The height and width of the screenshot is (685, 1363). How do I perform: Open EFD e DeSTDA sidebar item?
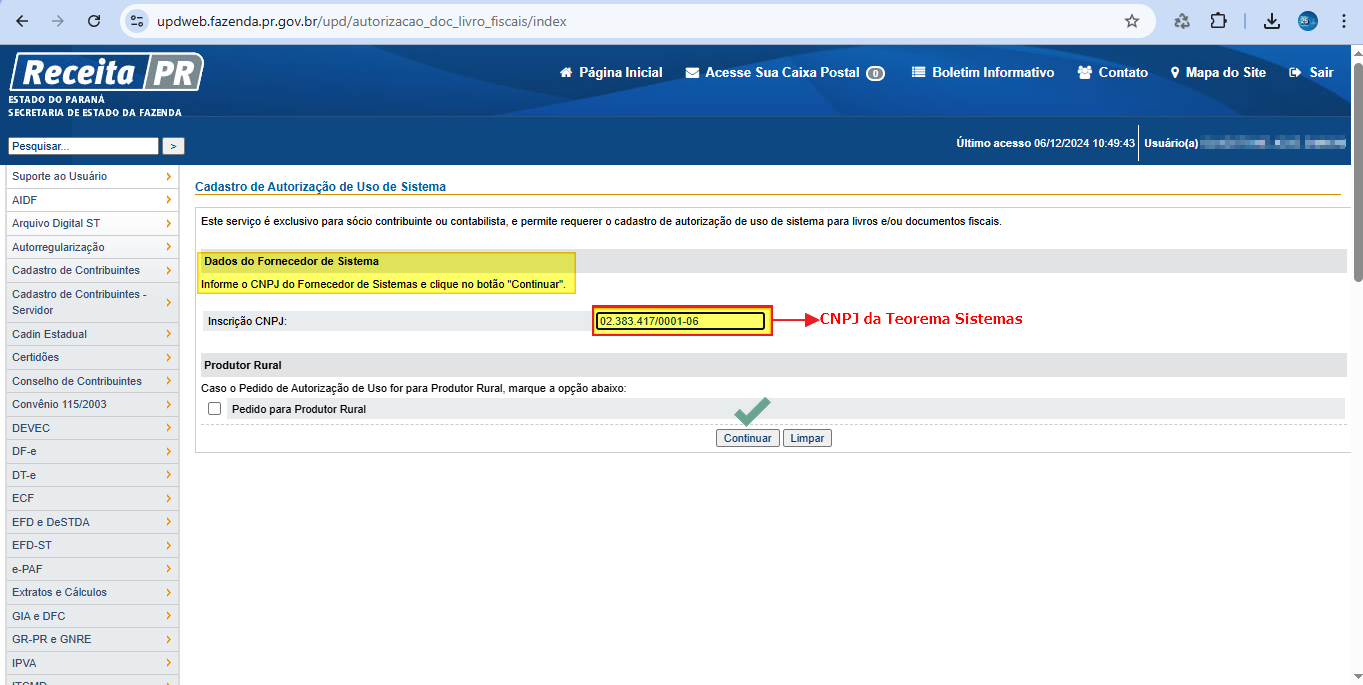tap(92, 522)
